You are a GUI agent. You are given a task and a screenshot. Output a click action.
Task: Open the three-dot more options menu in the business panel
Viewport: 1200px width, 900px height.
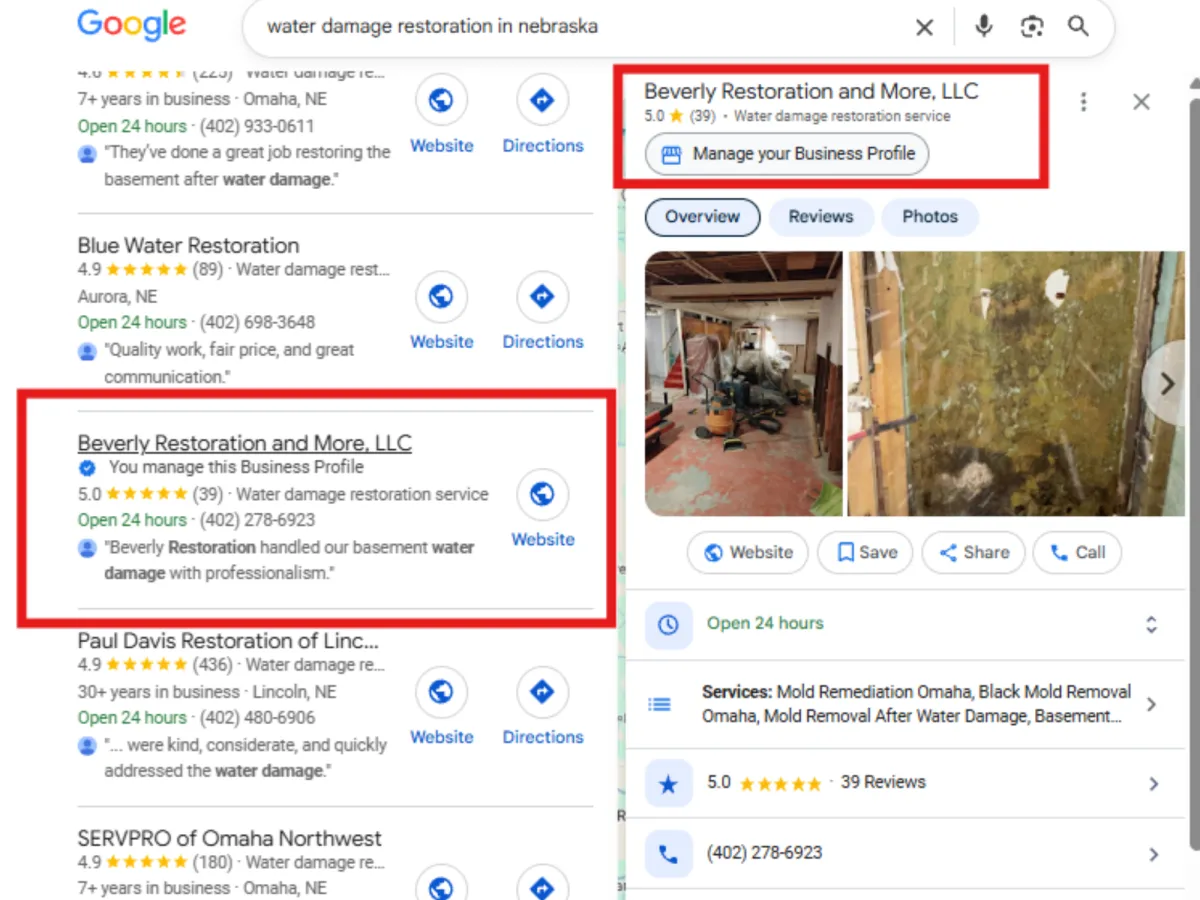[x=1084, y=102]
